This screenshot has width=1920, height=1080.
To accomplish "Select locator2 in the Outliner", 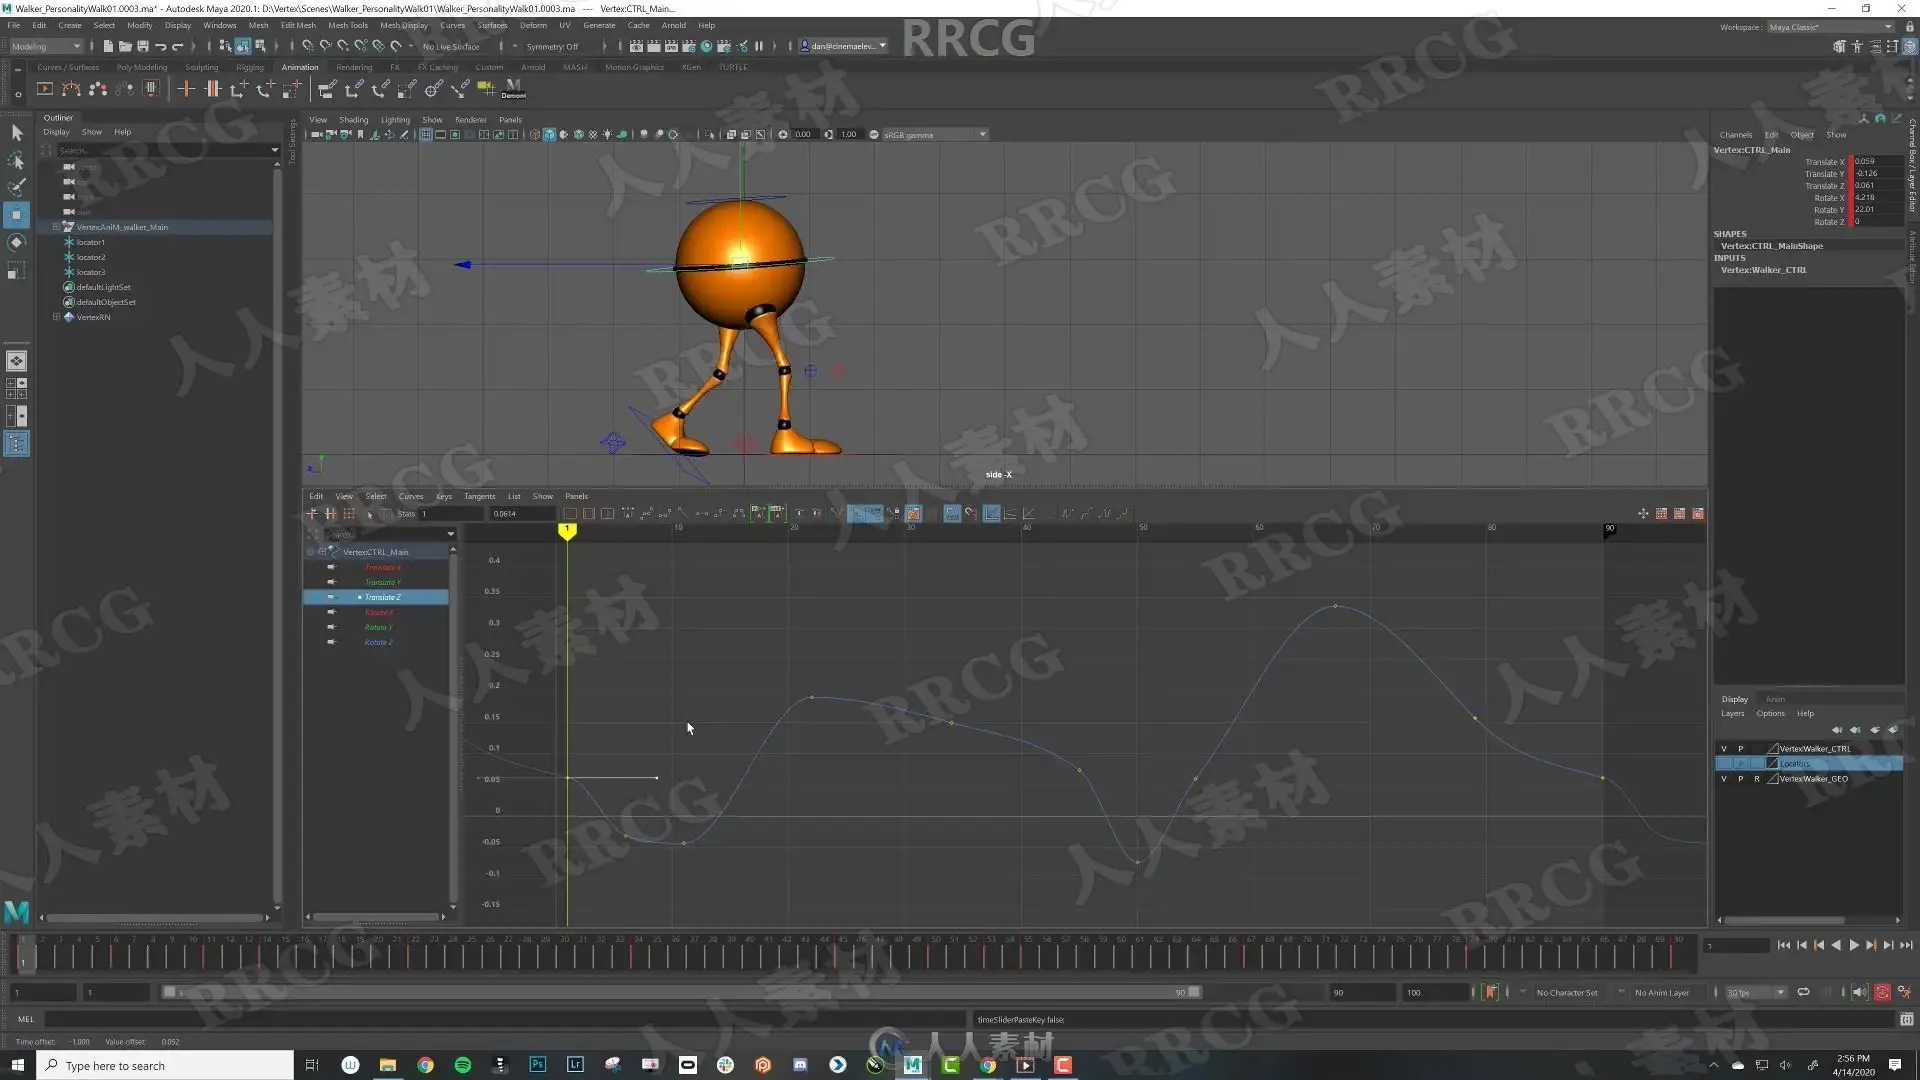I will pos(91,257).
